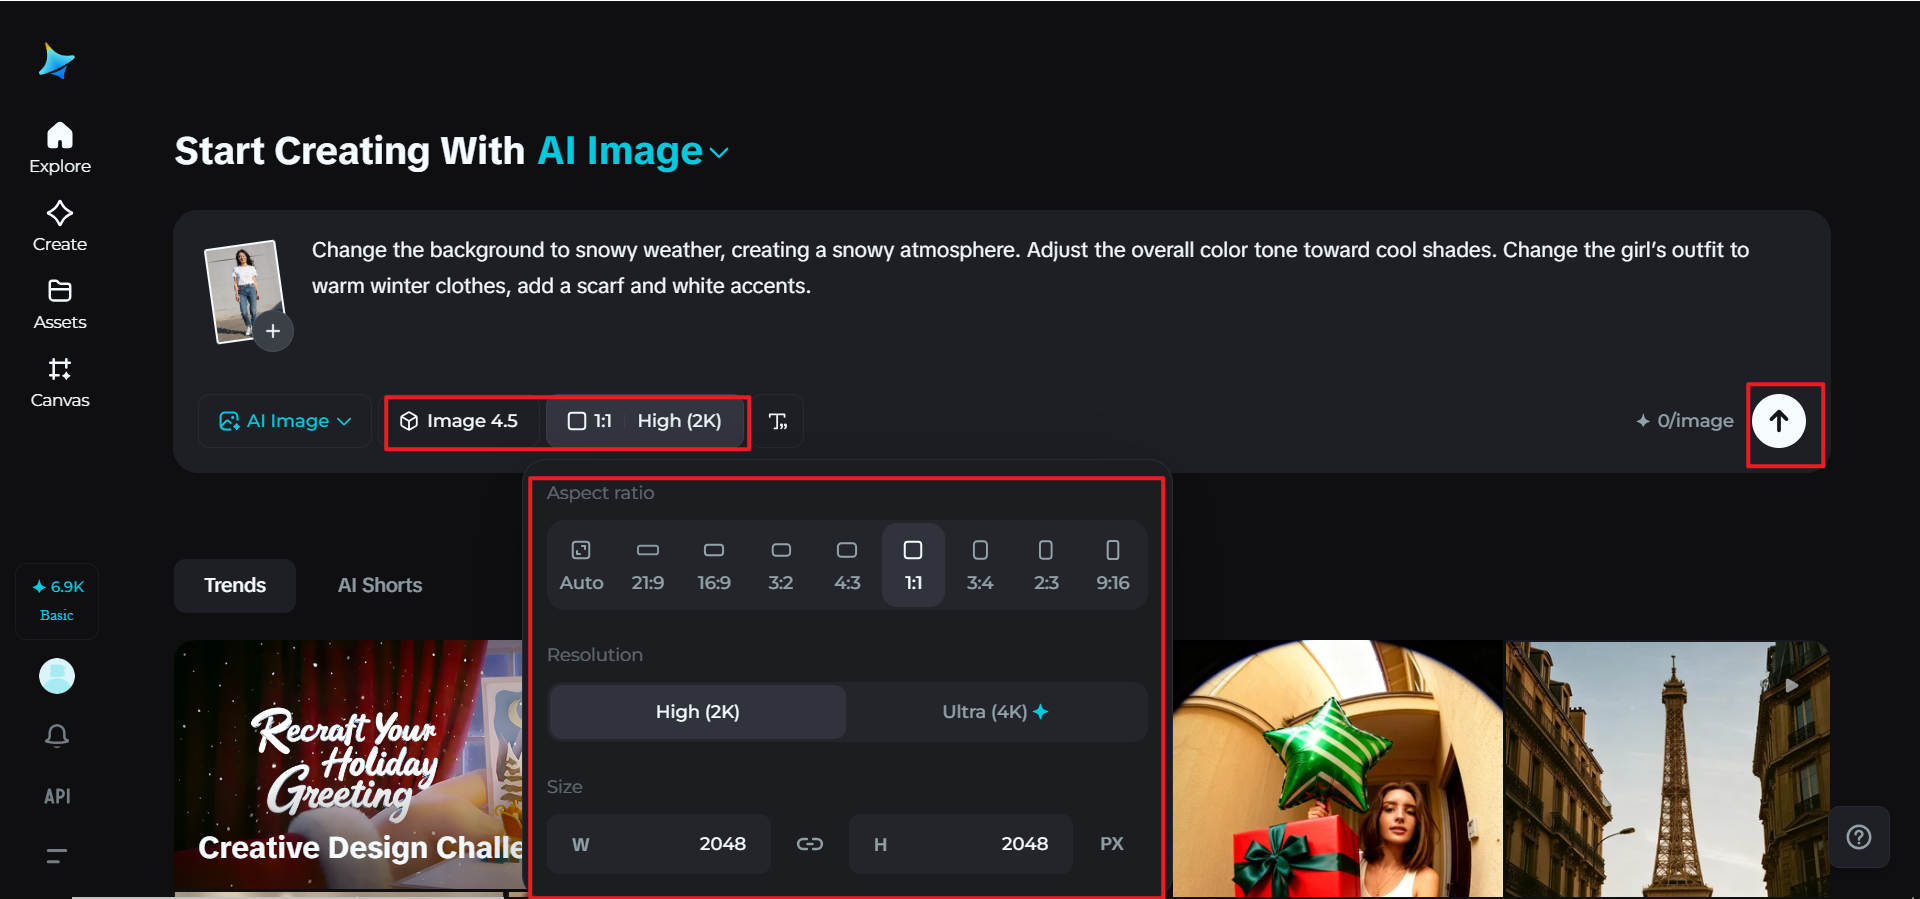
Task: Click the "Aspect ratio" section label
Action: pyautogui.click(x=601, y=493)
